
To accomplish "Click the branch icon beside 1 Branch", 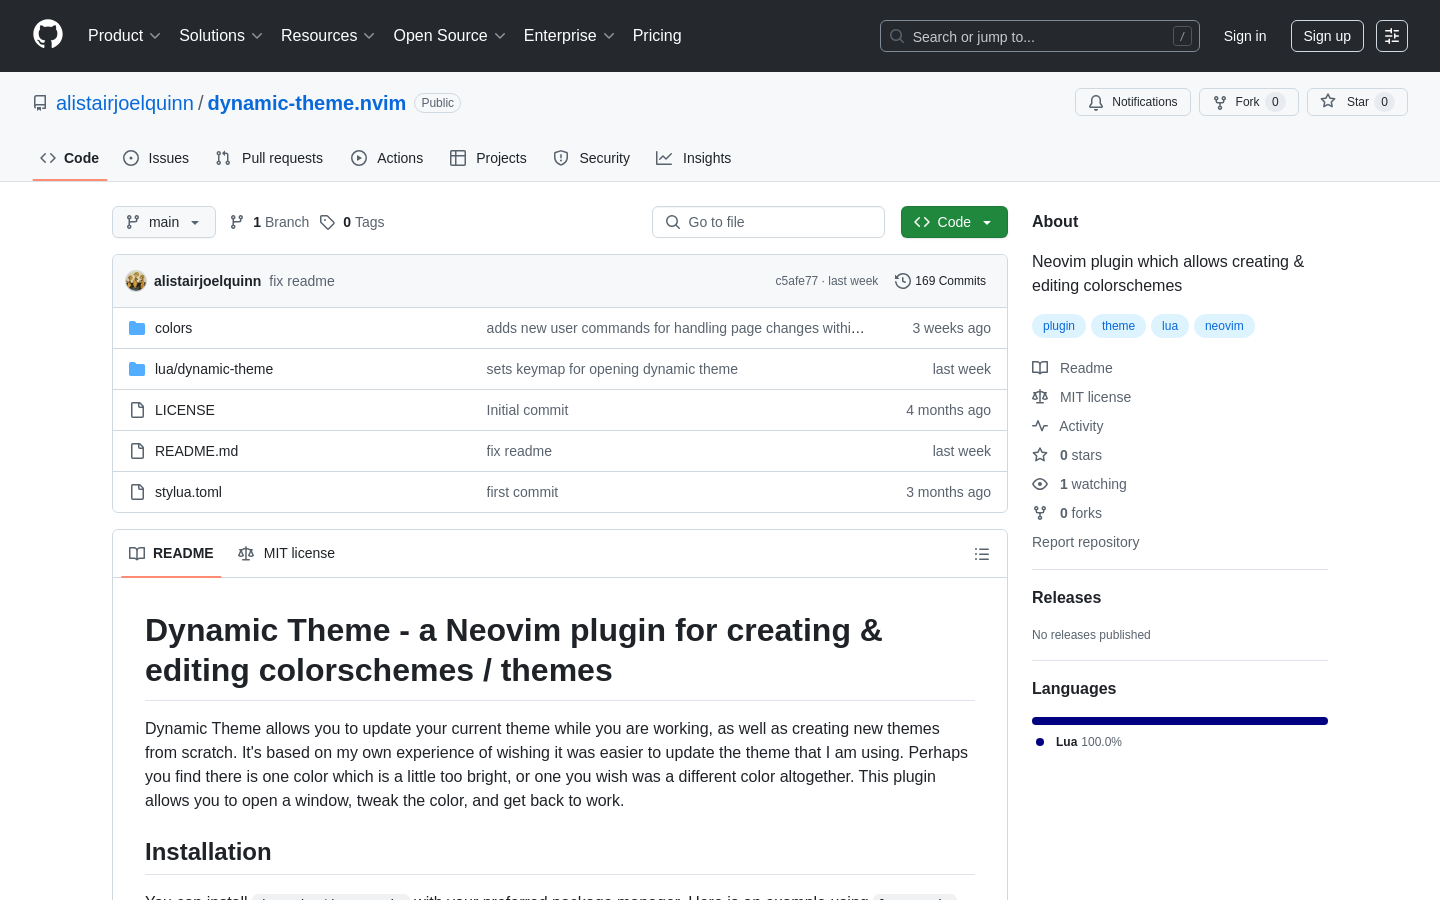I will click(237, 222).
